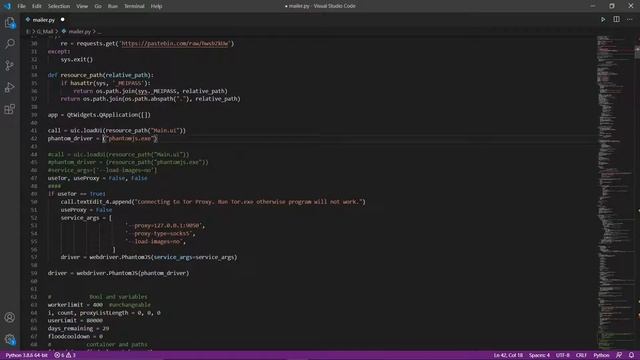Click 'def resource_path(relative_path):' line
The width and height of the screenshot is (640, 360).
click(x=100, y=75)
